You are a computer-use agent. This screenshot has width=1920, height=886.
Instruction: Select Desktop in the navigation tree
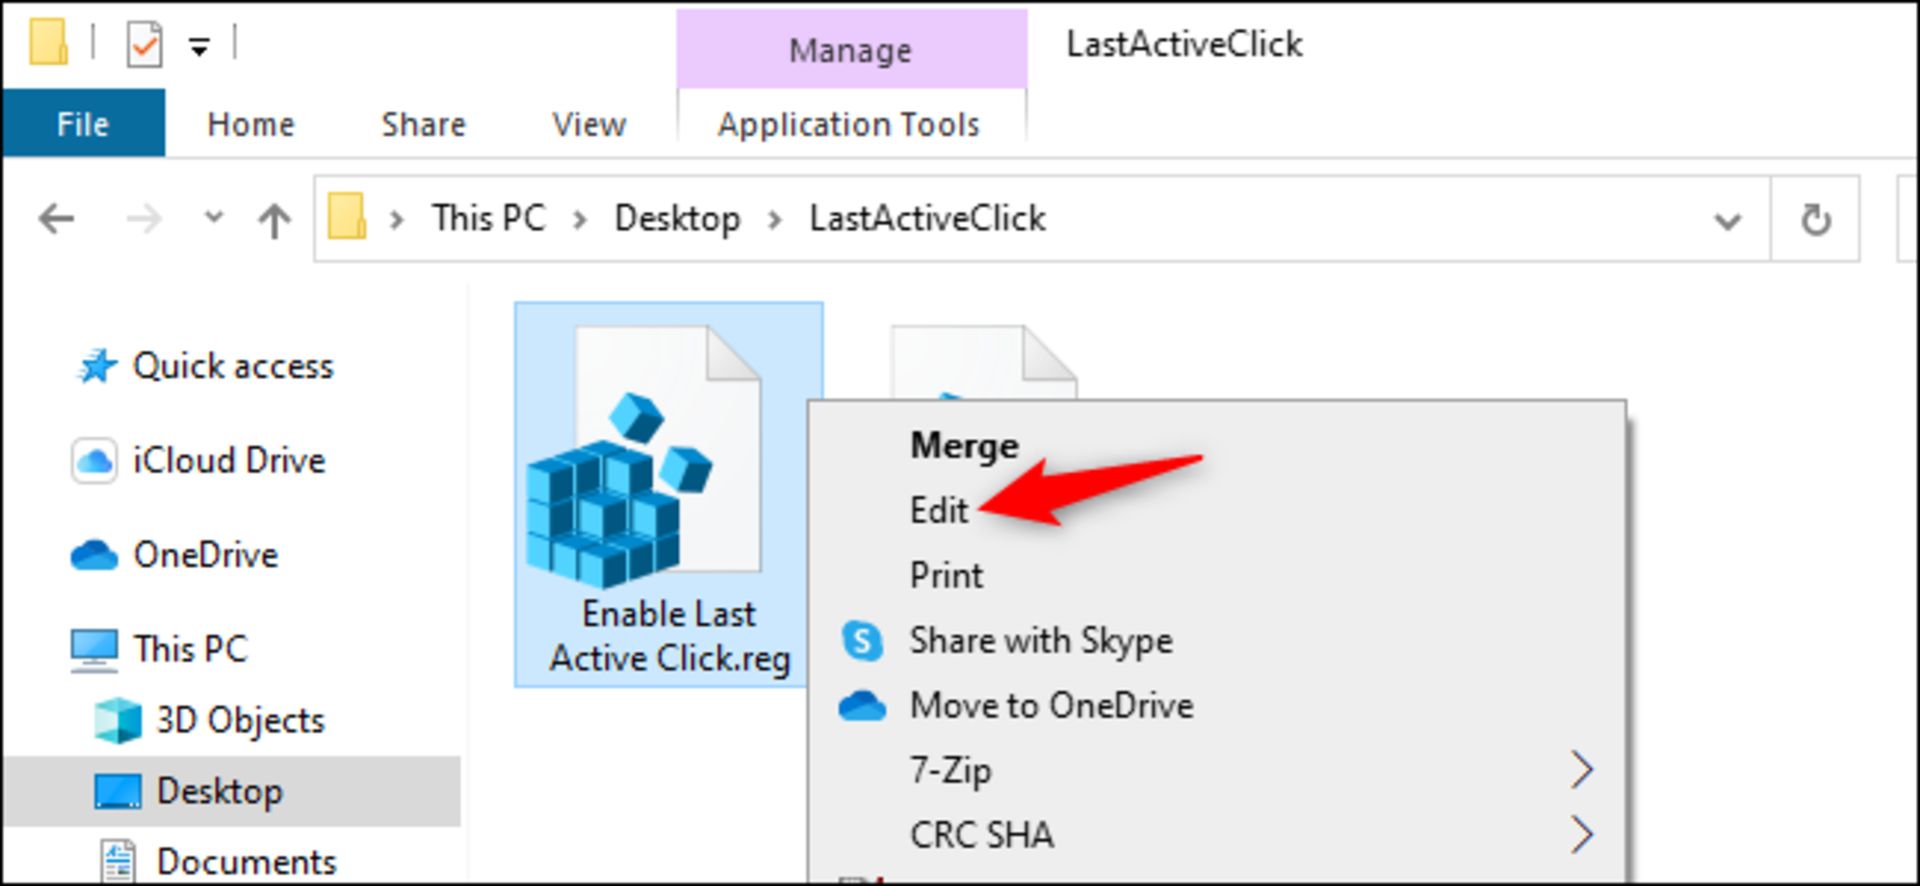click(219, 792)
